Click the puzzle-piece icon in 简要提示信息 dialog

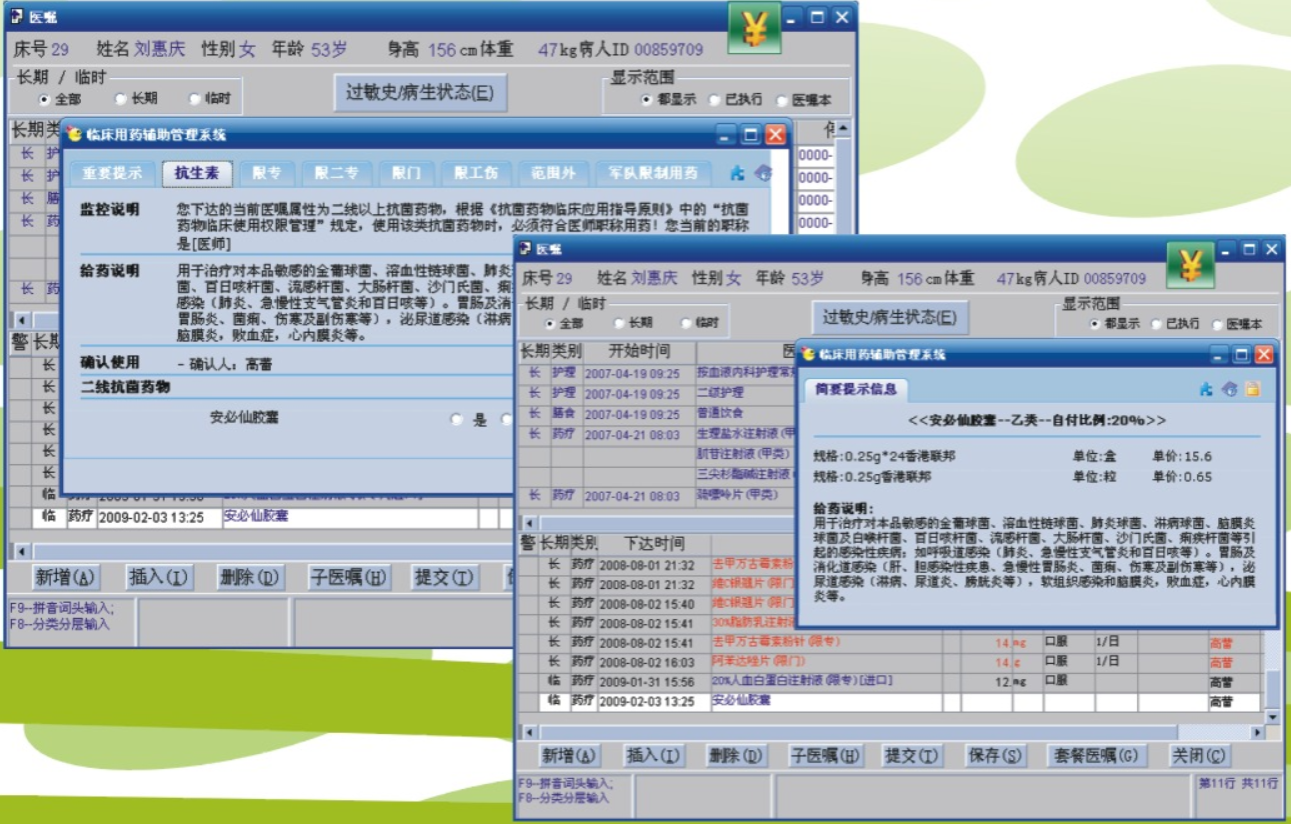(1207, 389)
